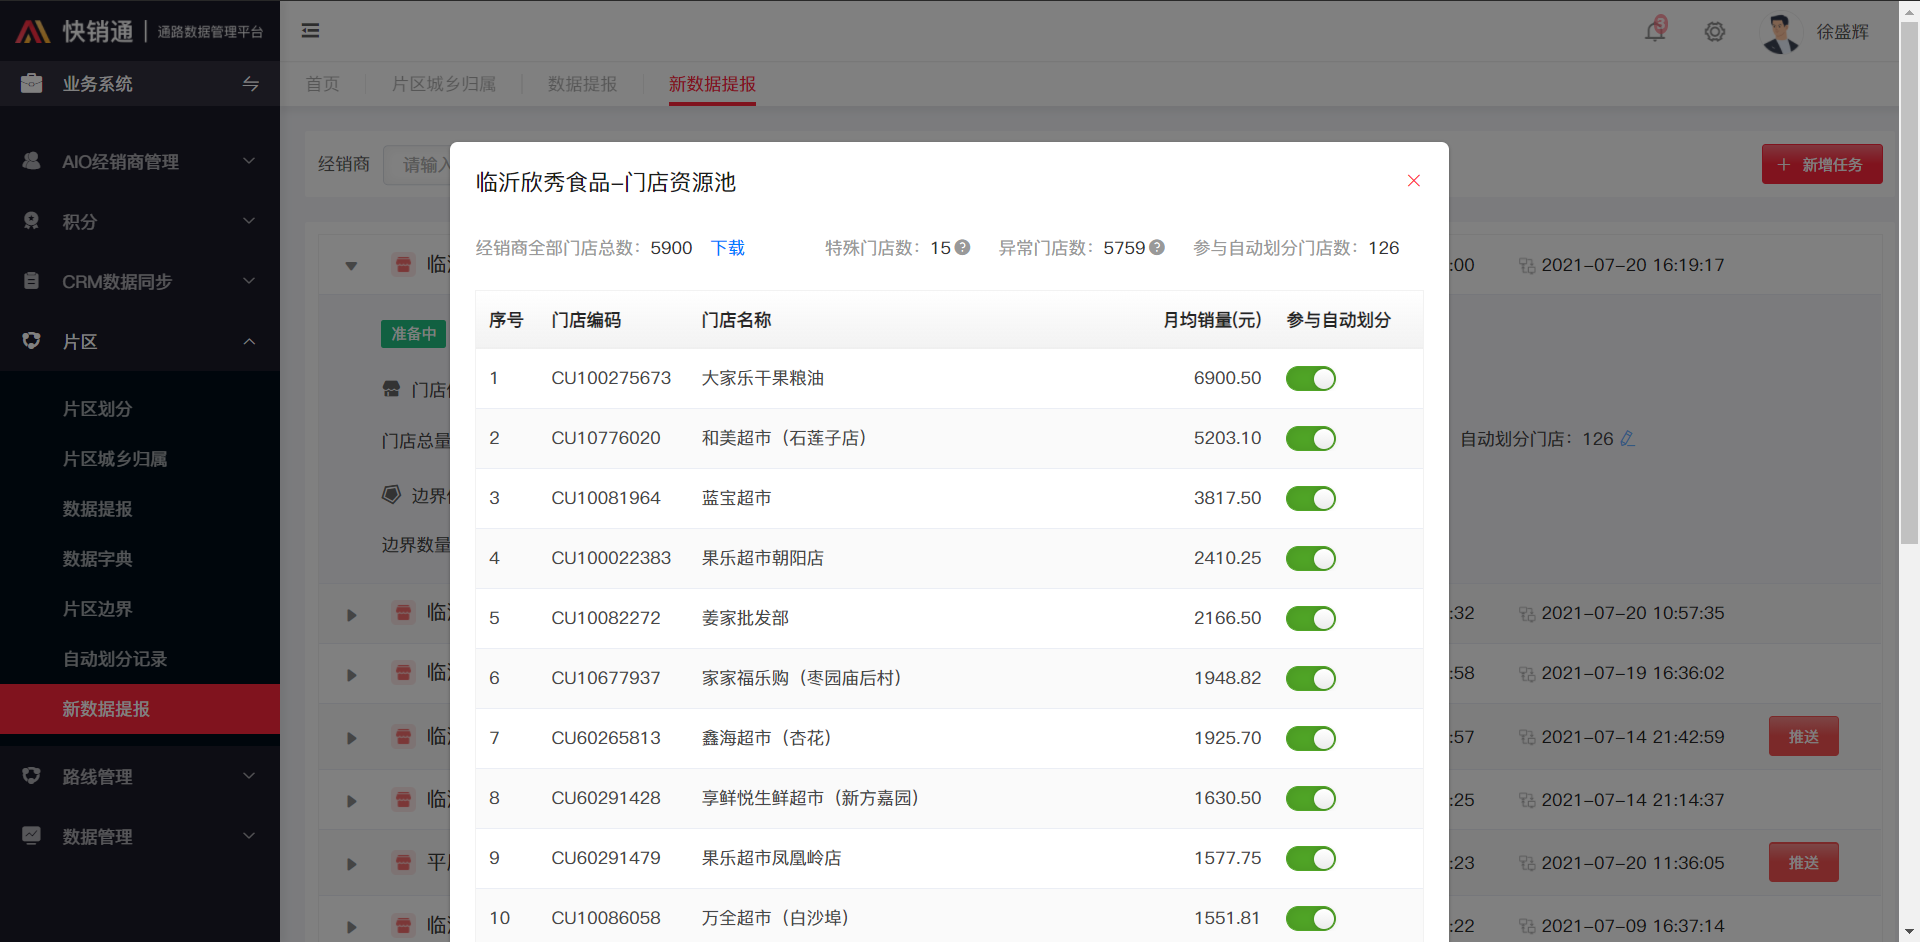1920x942 pixels.
Task: Show help for 异常门店数
Action: tap(1157, 248)
